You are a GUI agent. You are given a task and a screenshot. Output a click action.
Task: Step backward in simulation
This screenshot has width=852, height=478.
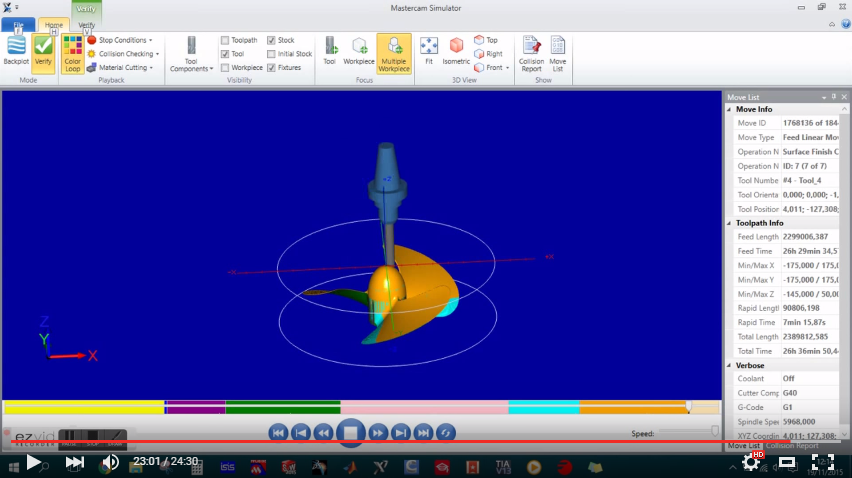323,433
